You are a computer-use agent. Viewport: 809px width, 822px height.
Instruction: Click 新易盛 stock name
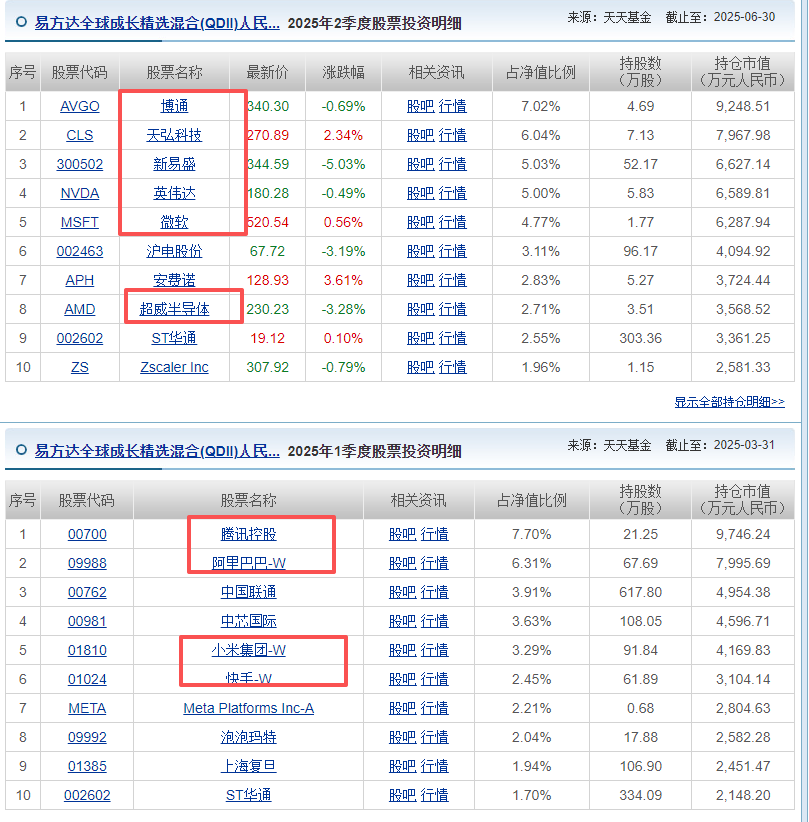click(x=174, y=164)
